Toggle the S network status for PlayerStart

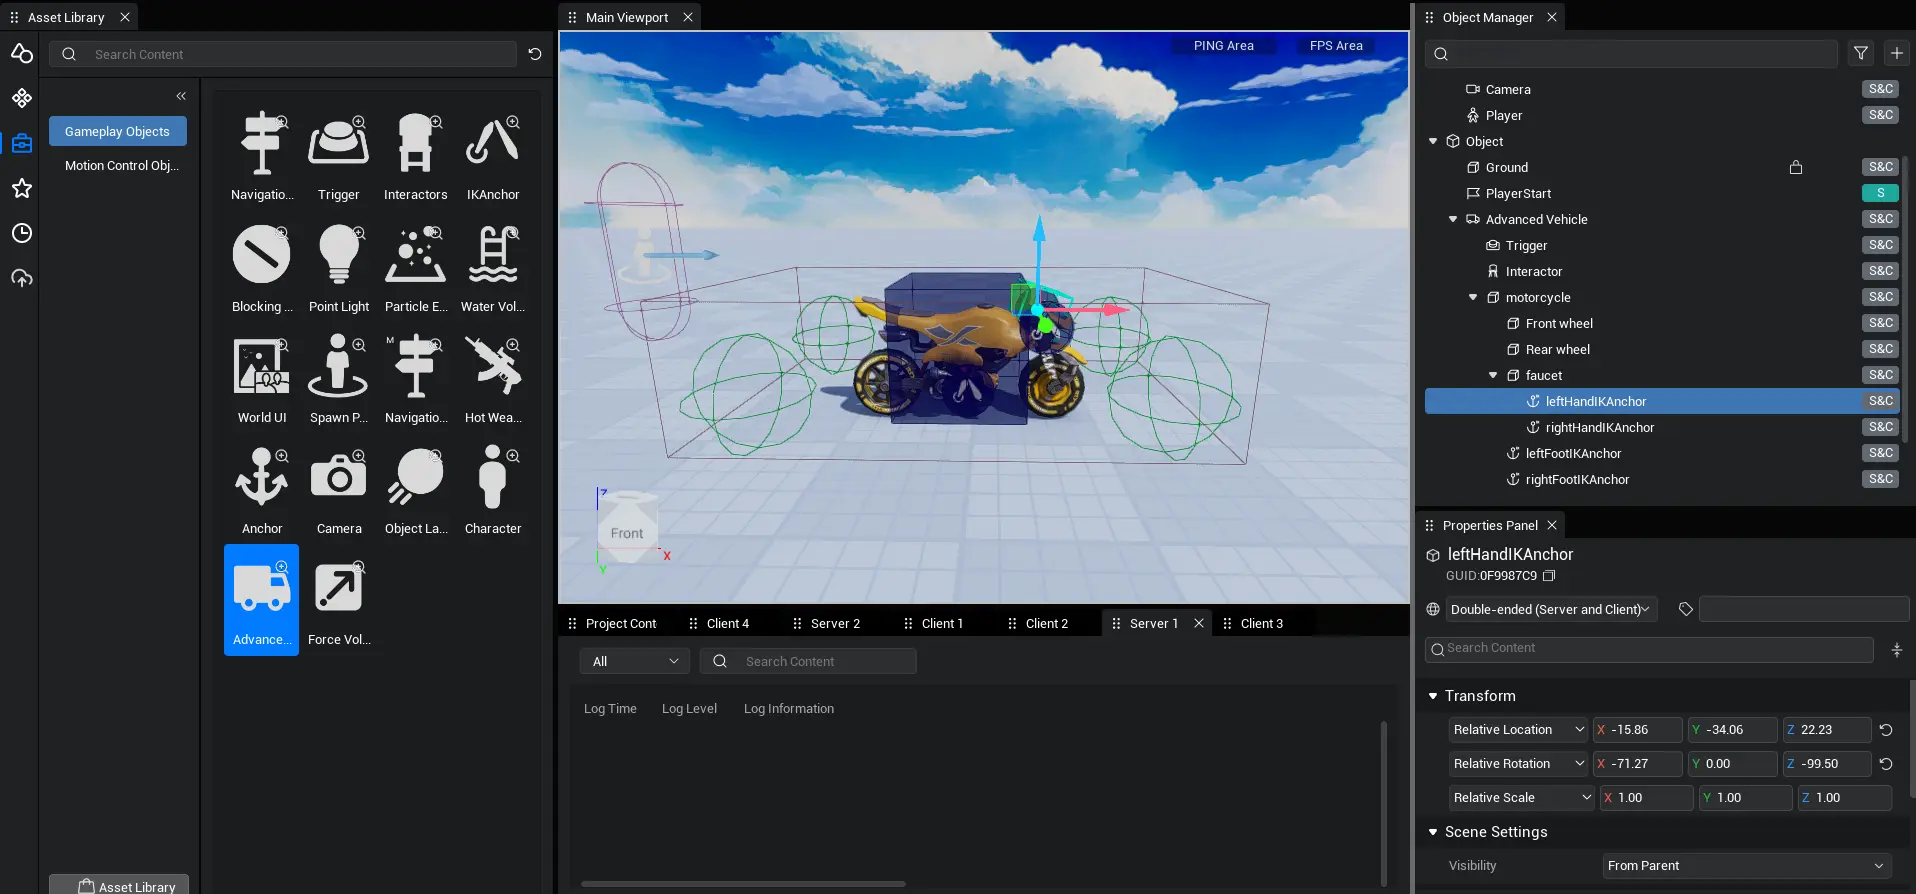click(1880, 193)
